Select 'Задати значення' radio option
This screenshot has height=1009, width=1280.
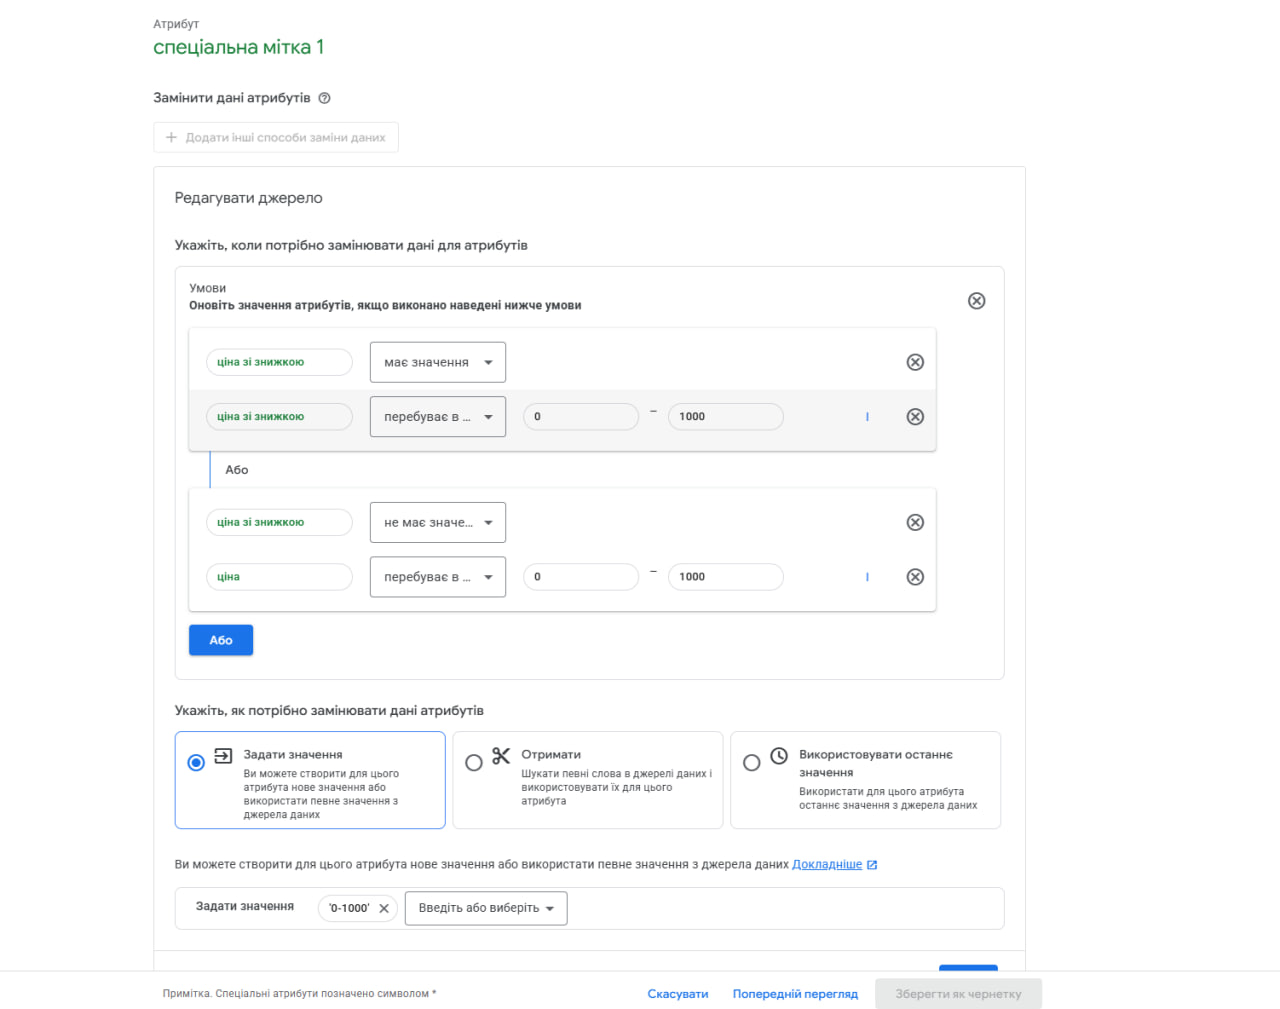[x=196, y=763]
